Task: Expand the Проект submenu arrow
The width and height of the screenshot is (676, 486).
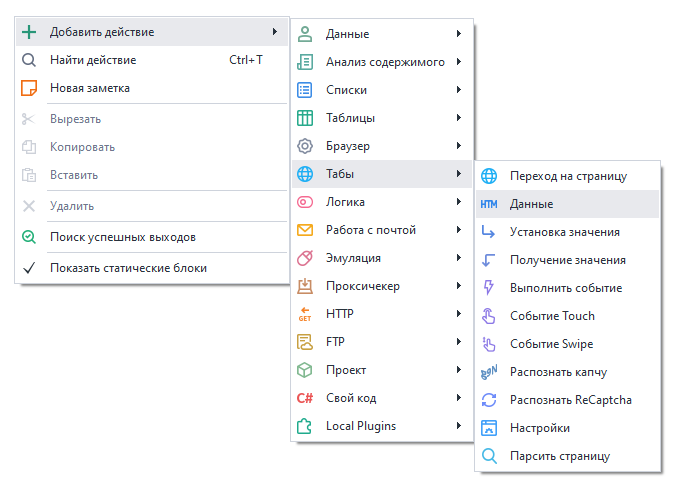Action: (458, 370)
